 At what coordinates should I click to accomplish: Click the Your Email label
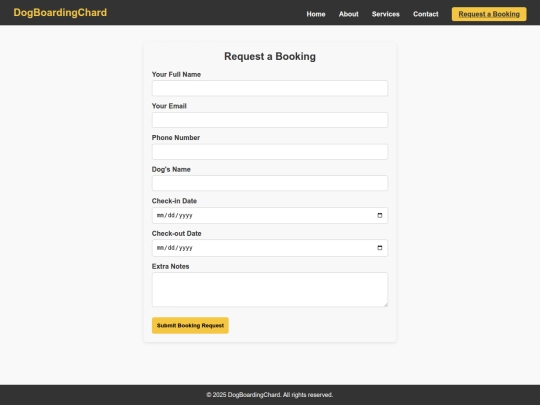point(169,106)
